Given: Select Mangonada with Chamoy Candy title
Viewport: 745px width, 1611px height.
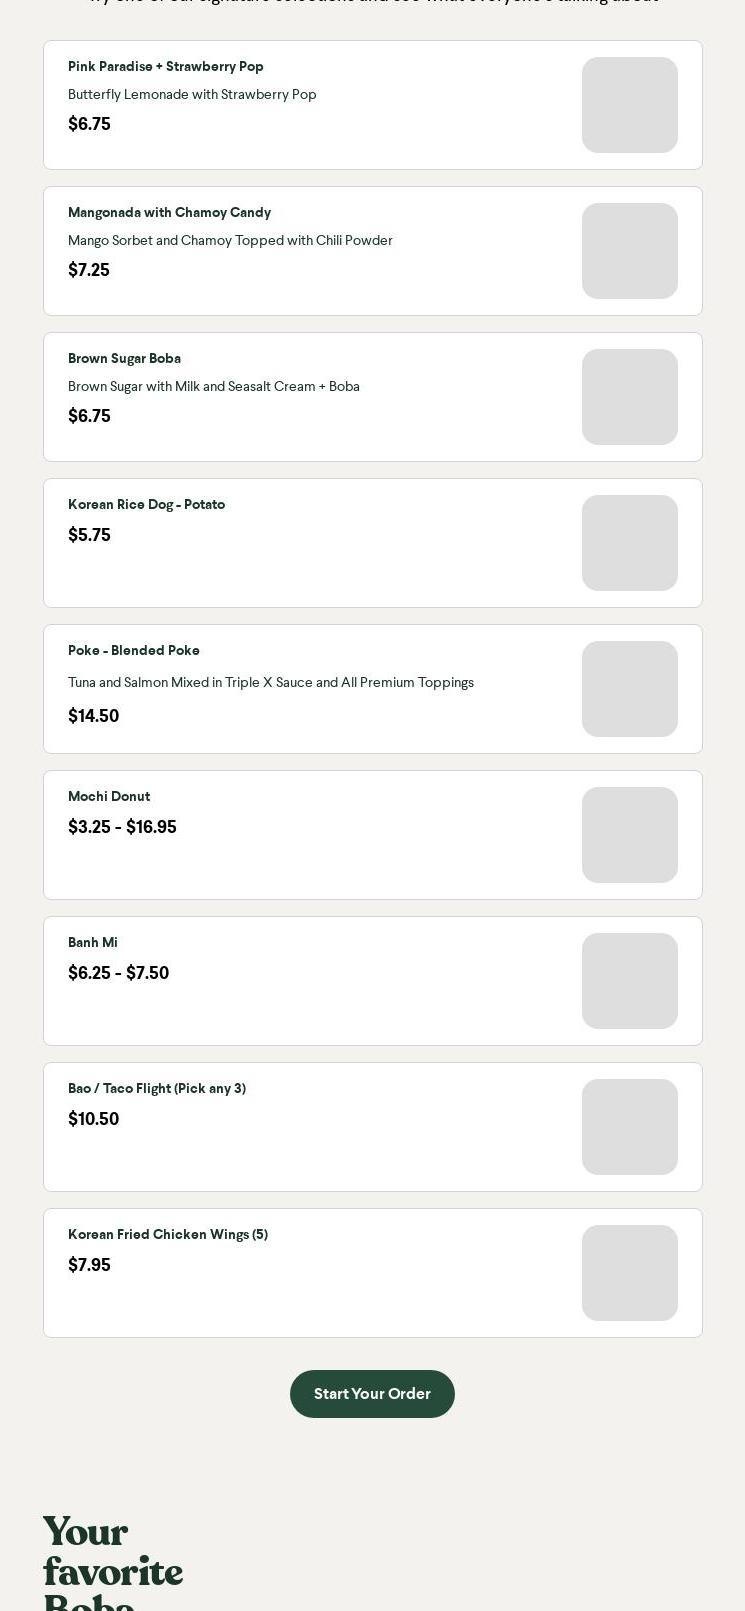Looking at the screenshot, I should [169, 213].
